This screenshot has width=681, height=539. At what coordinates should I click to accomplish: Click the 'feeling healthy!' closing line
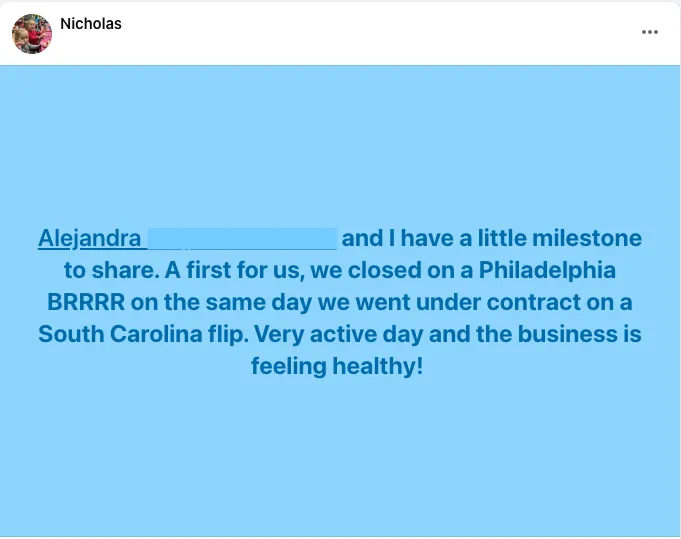coord(337,366)
